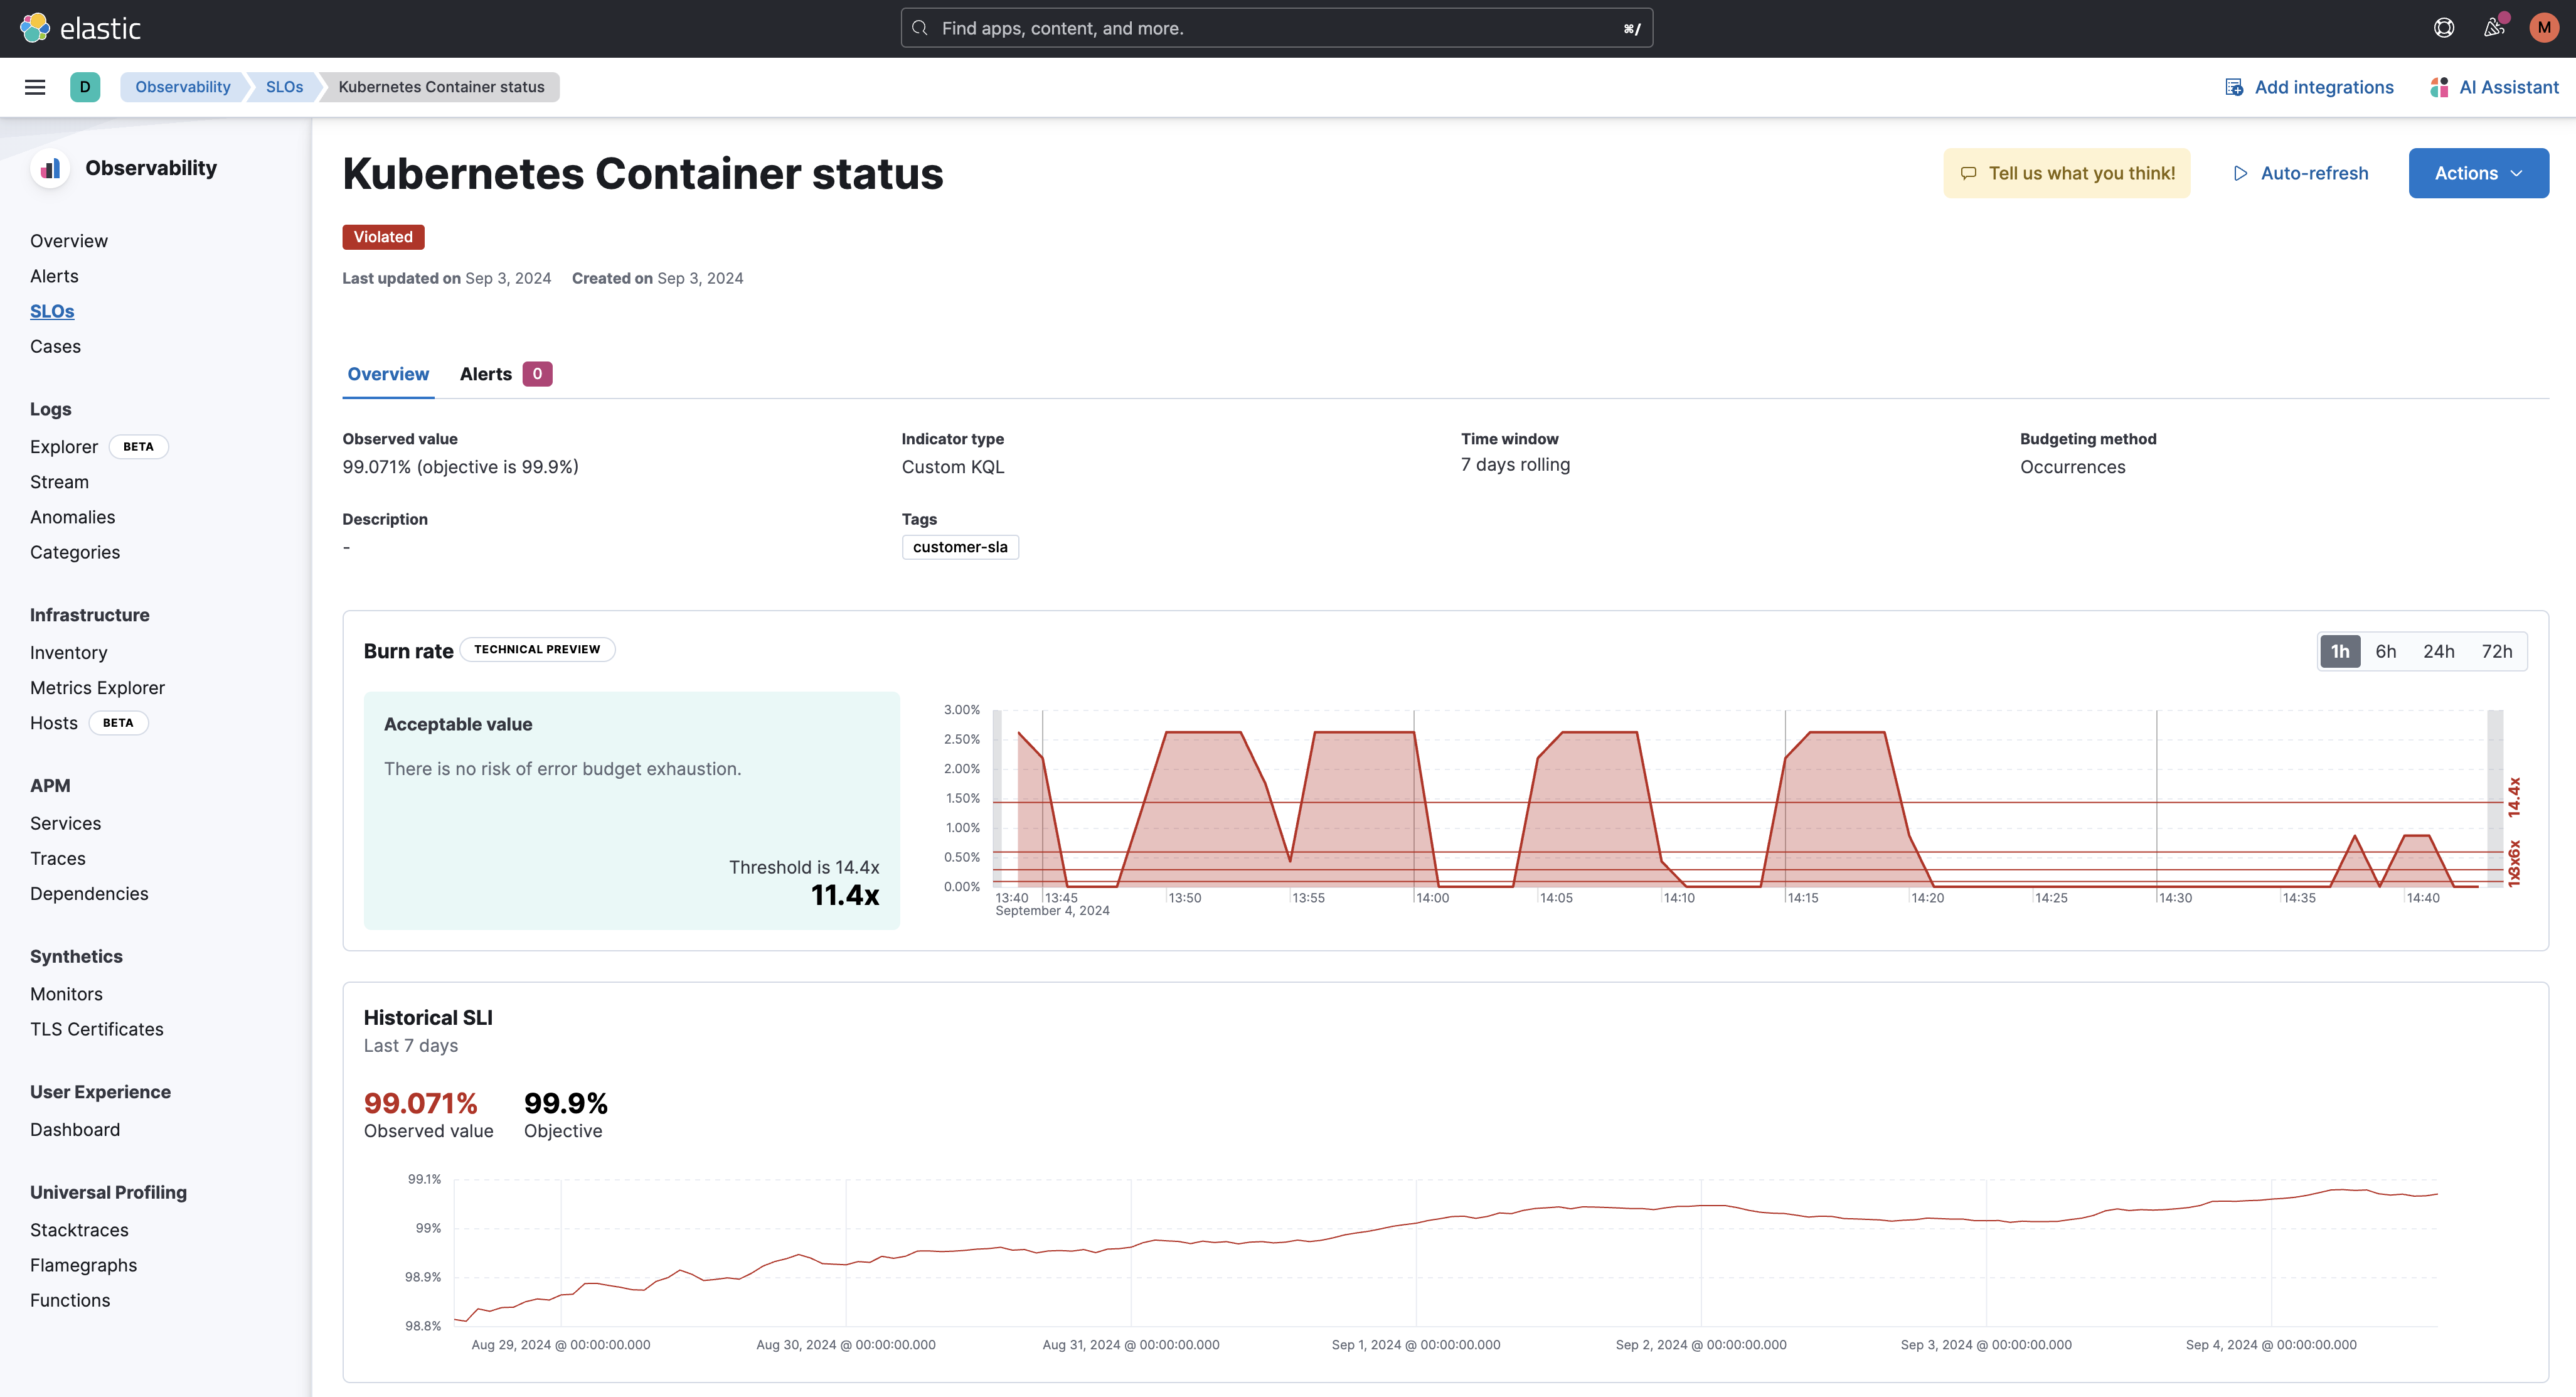Screen dimensions: 2576x1397
Task: Click the Add integrations icon
Action: 2233,87
